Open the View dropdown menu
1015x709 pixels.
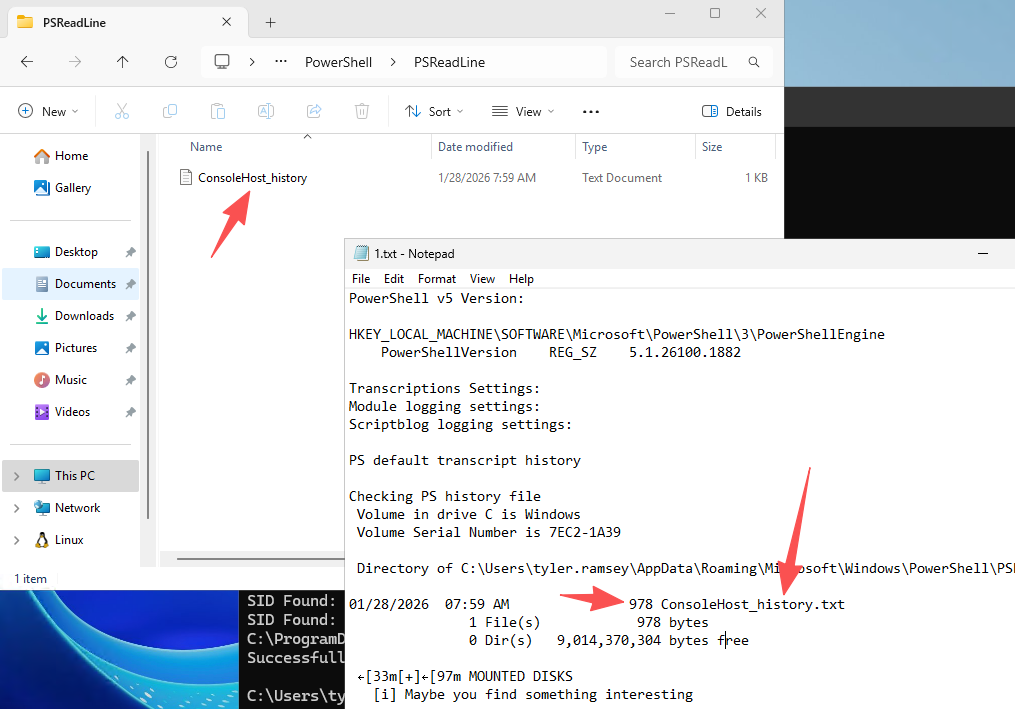(x=523, y=112)
